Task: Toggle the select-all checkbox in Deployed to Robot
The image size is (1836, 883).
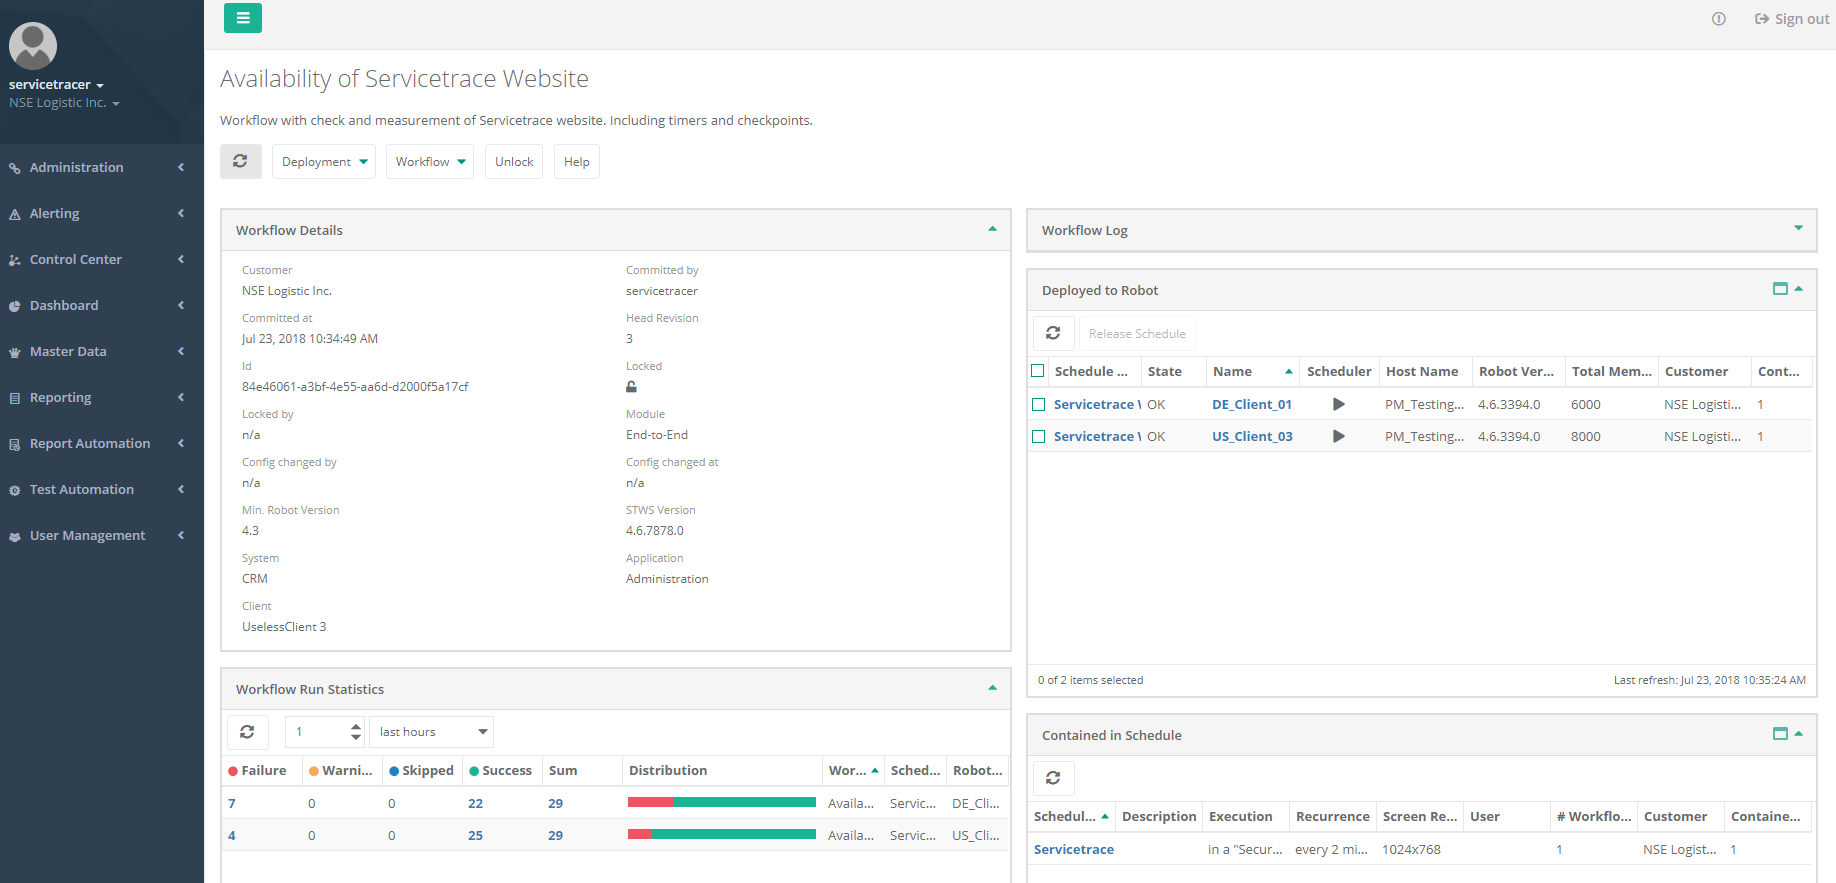Action: [1038, 371]
